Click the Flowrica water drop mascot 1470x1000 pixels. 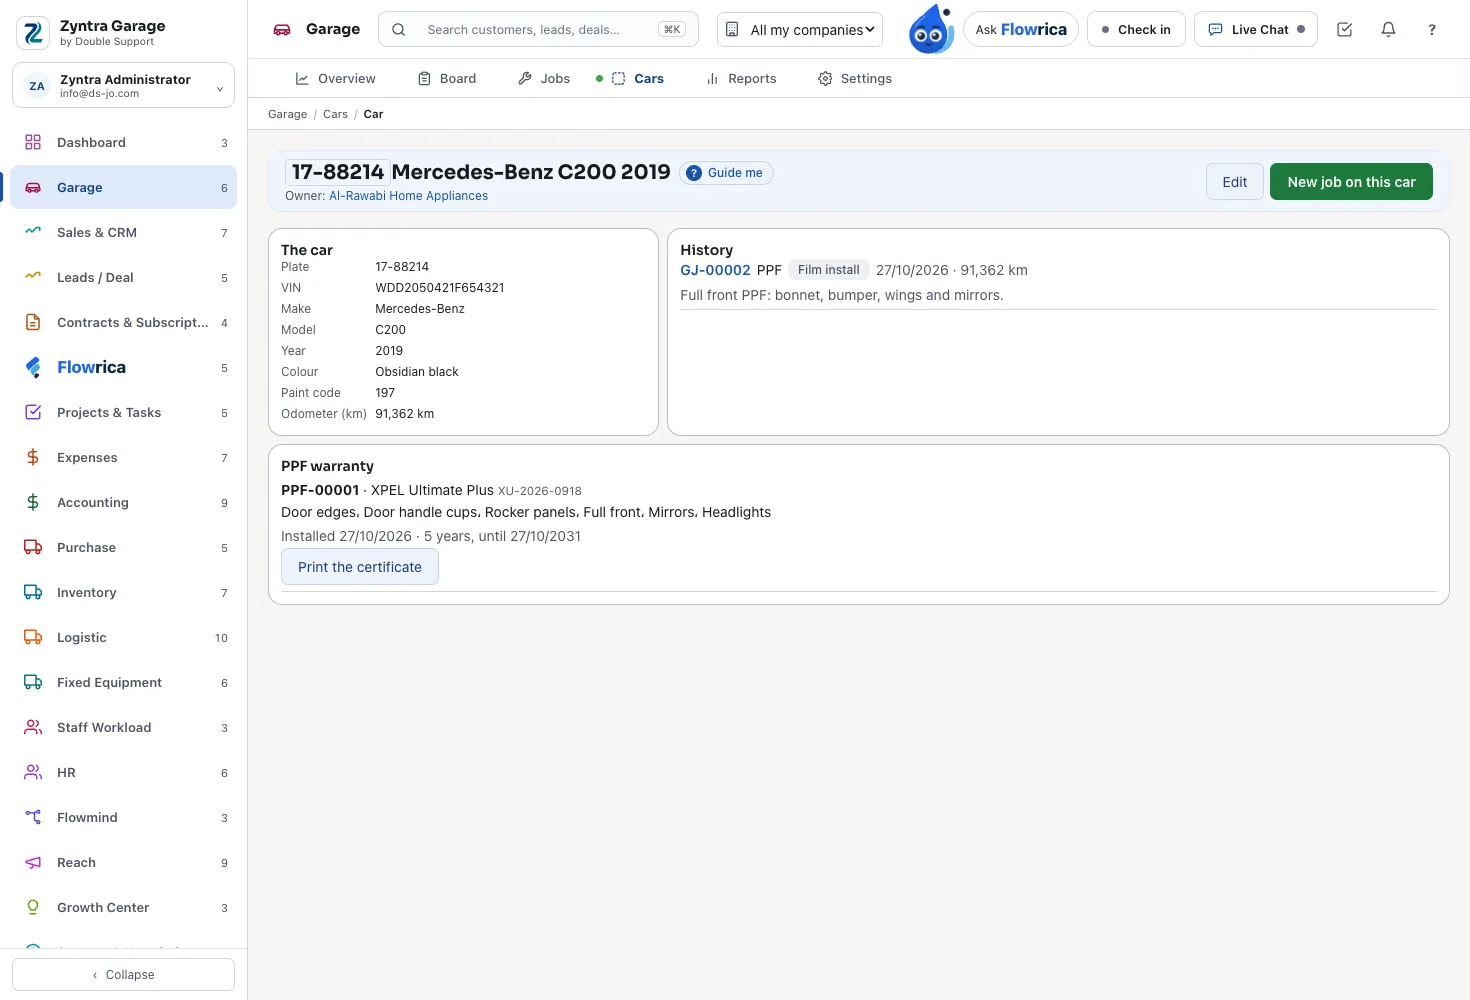[930, 29]
